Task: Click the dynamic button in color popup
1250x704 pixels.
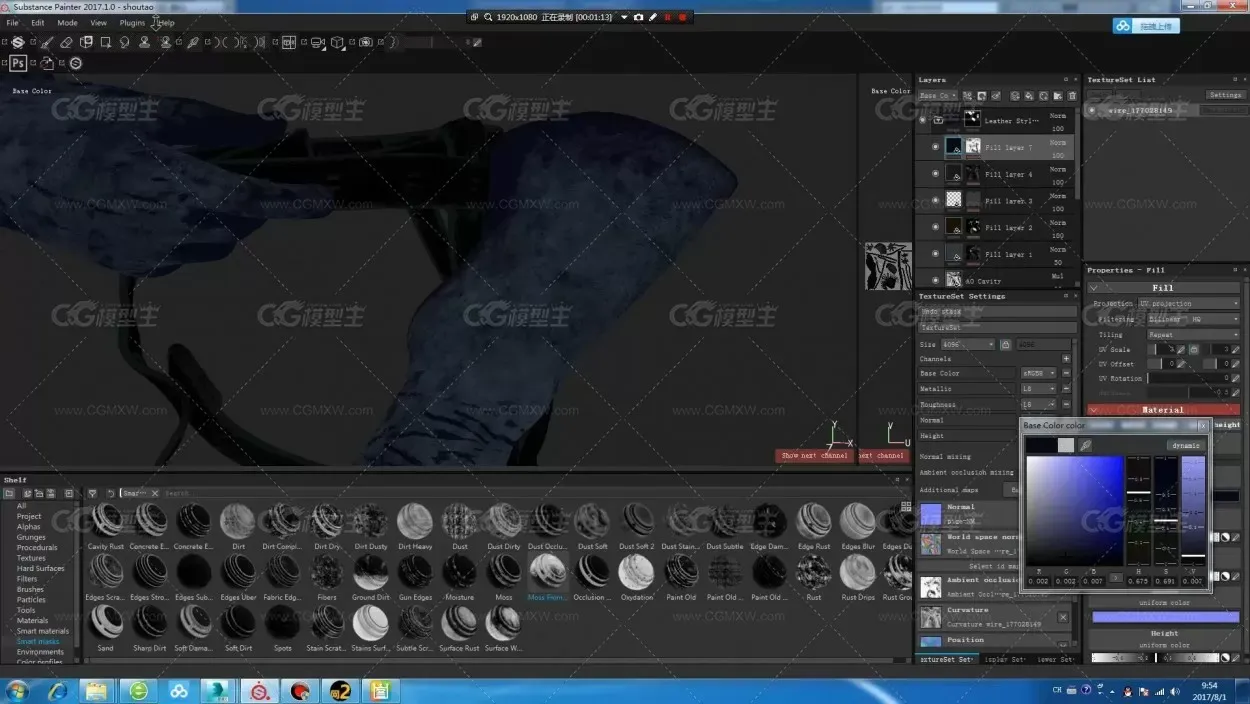Action: (1185, 446)
